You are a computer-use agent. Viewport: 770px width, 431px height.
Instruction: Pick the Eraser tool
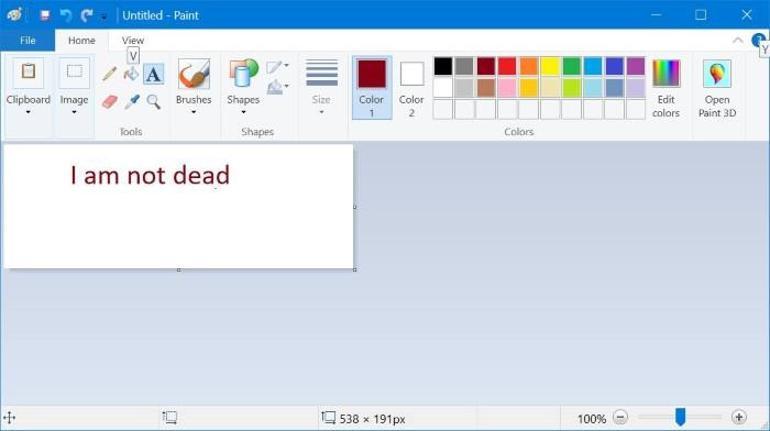pyautogui.click(x=110, y=101)
